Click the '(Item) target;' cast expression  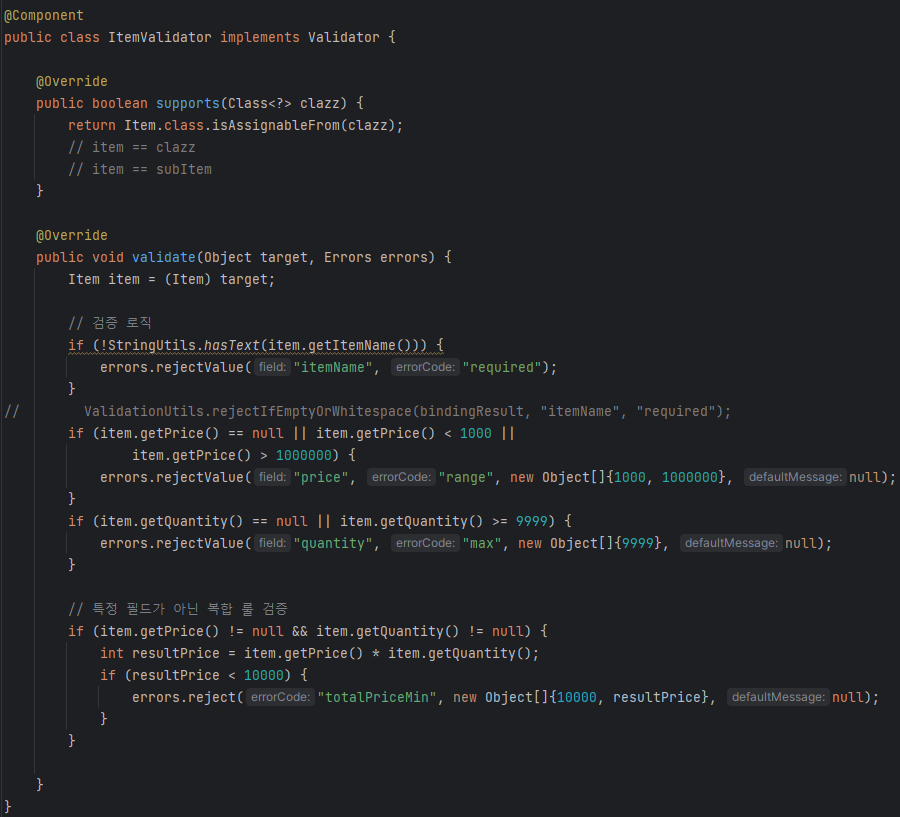[x=220, y=280]
